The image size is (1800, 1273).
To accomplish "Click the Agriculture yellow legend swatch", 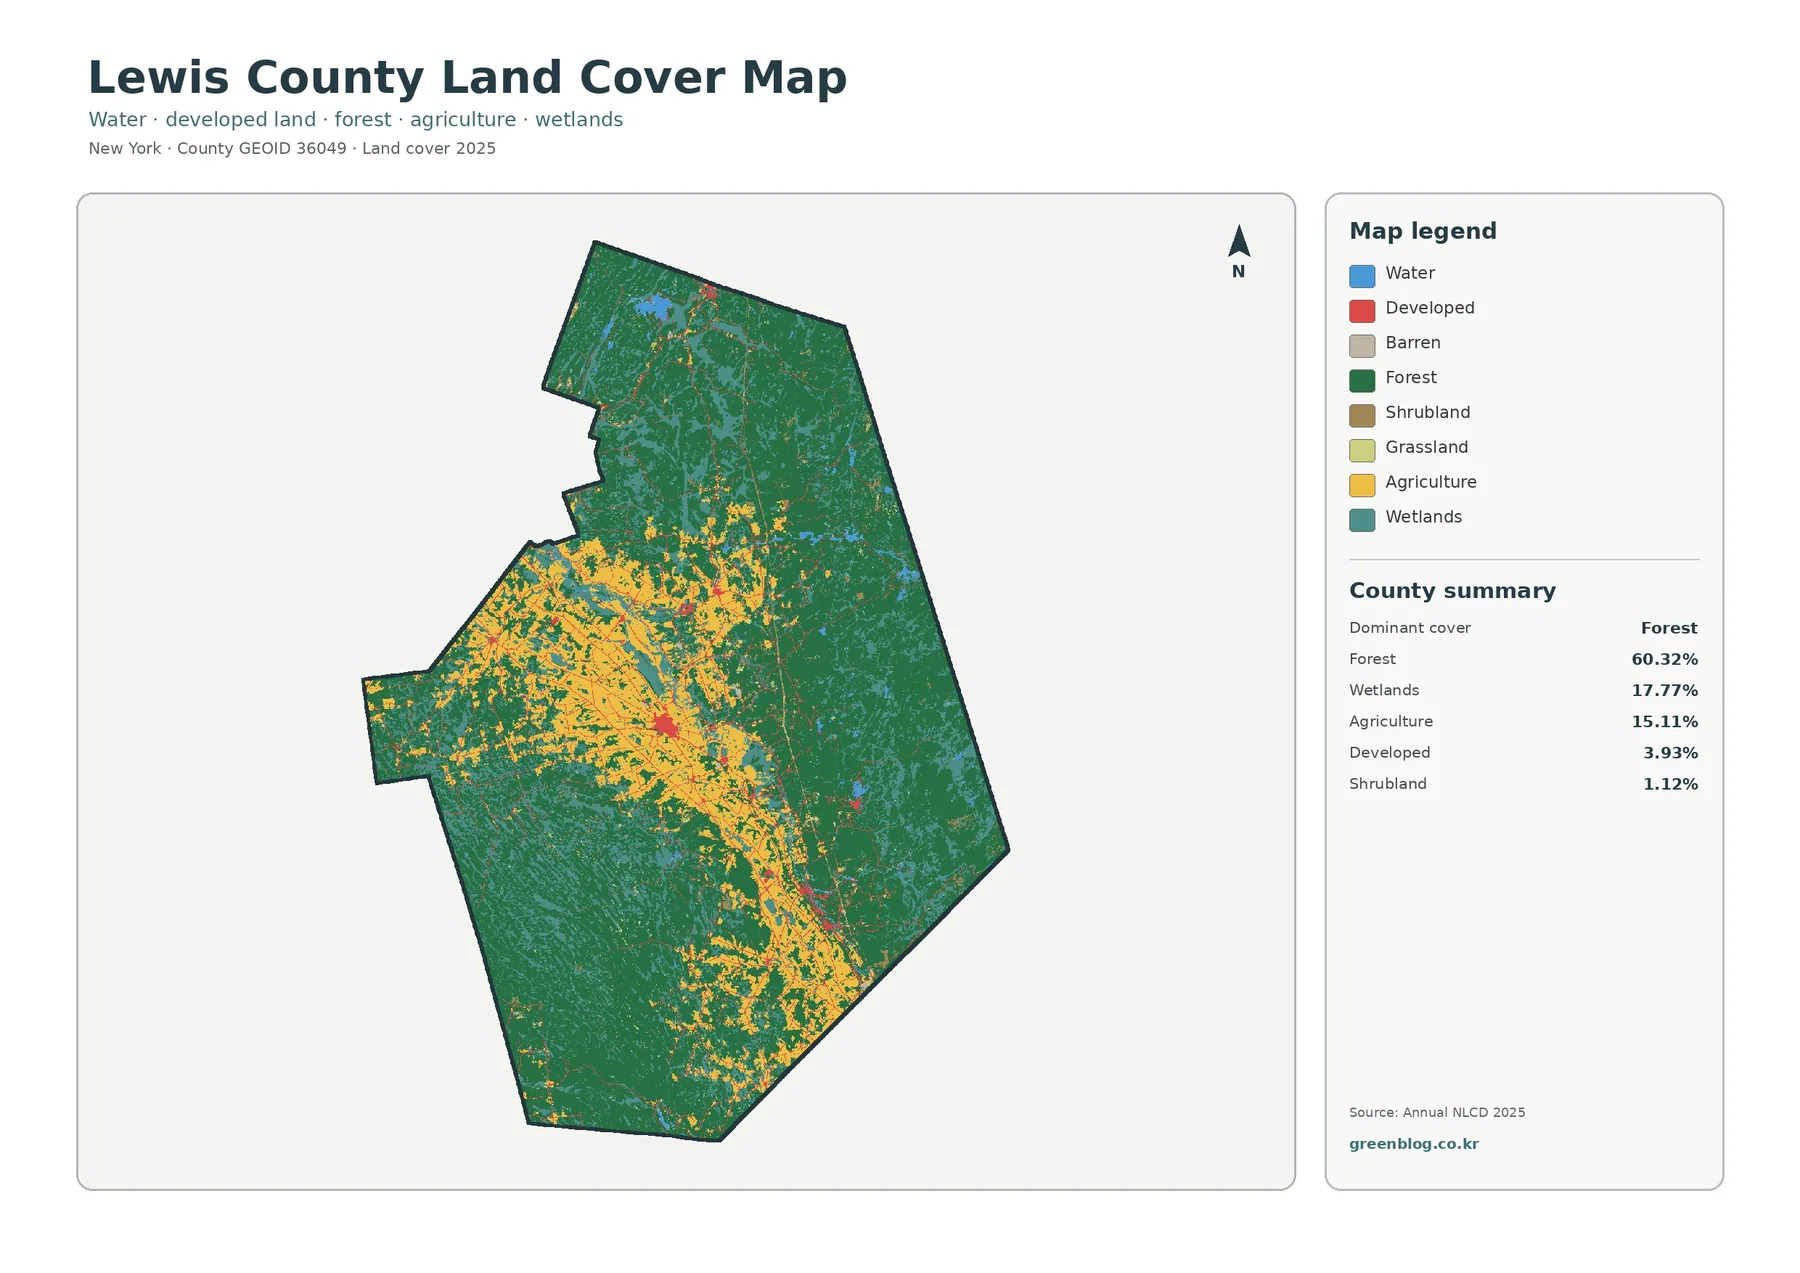I will pyautogui.click(x=1362, y=486).
